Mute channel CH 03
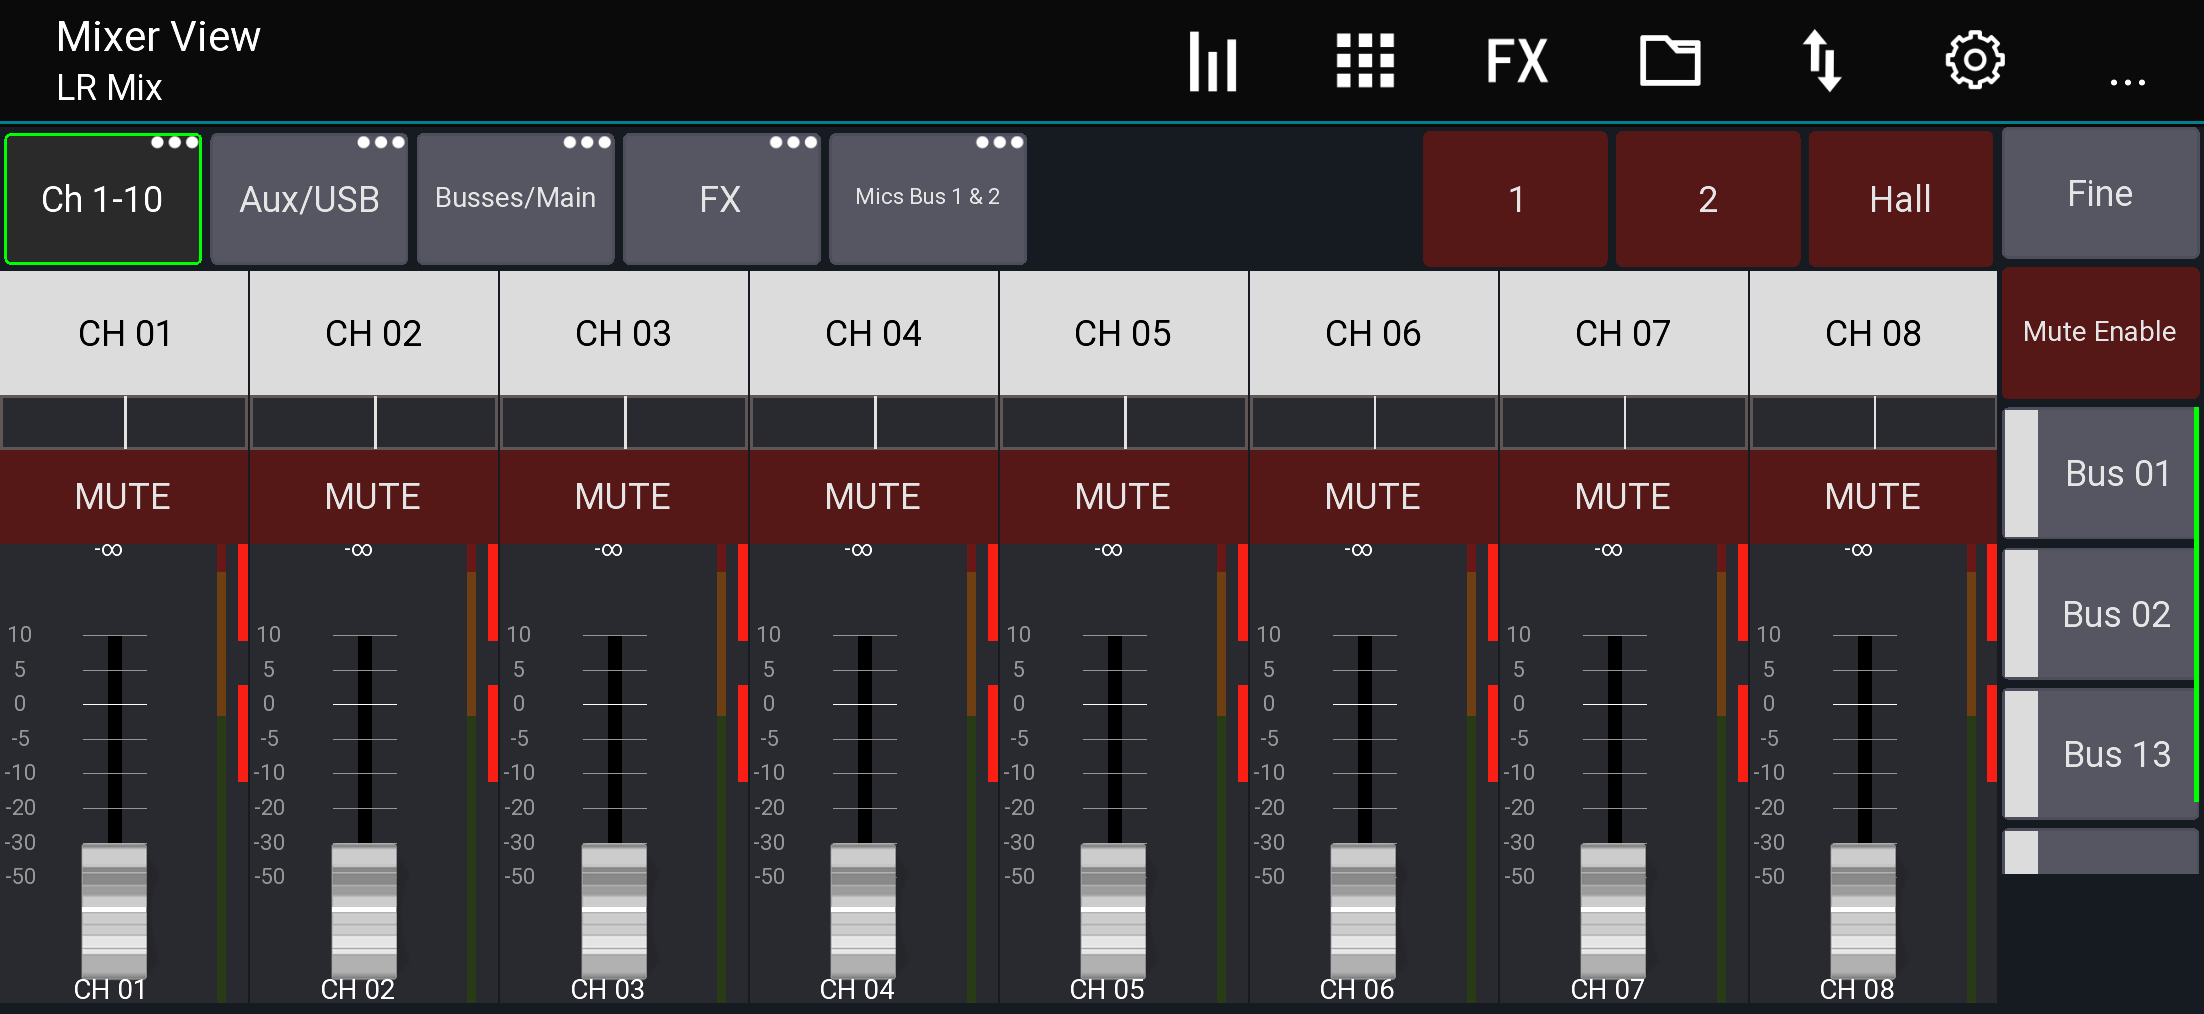Viewport: 2204px width, 1014px height. click(623, 496)
